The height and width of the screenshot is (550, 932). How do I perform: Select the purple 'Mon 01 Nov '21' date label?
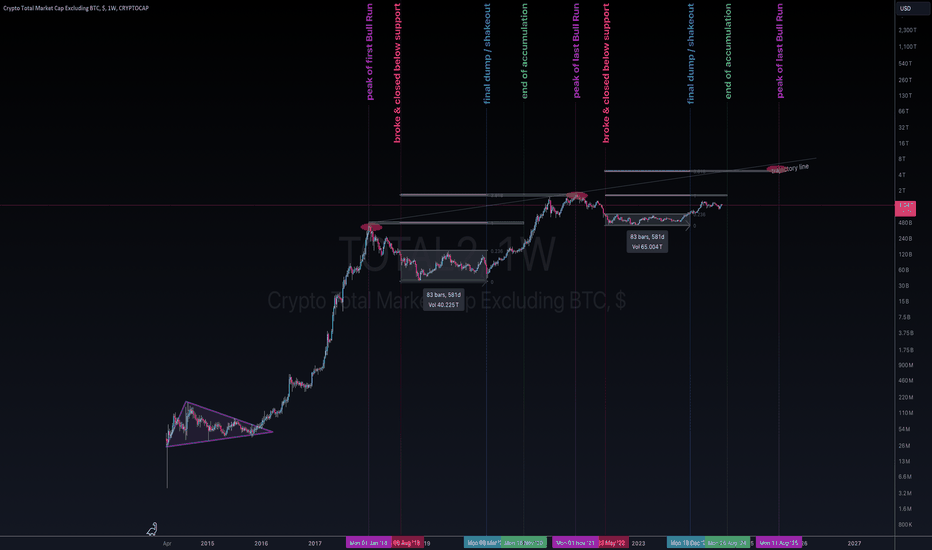(575, 543)
